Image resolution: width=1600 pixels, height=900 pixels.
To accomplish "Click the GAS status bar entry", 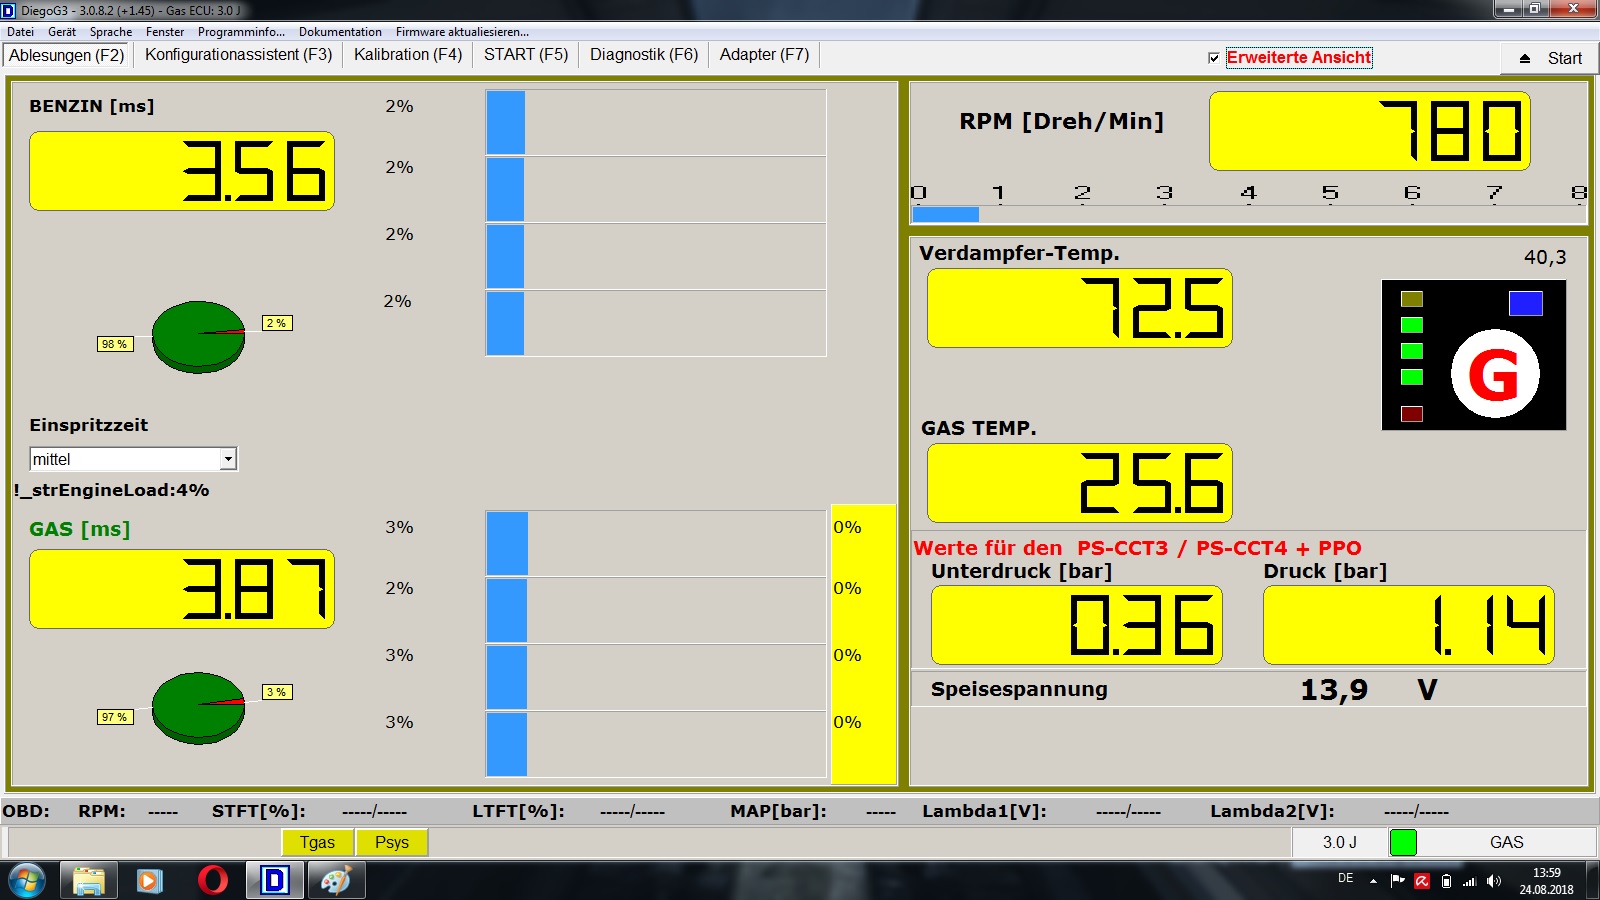I will (x=1506, y=842).
